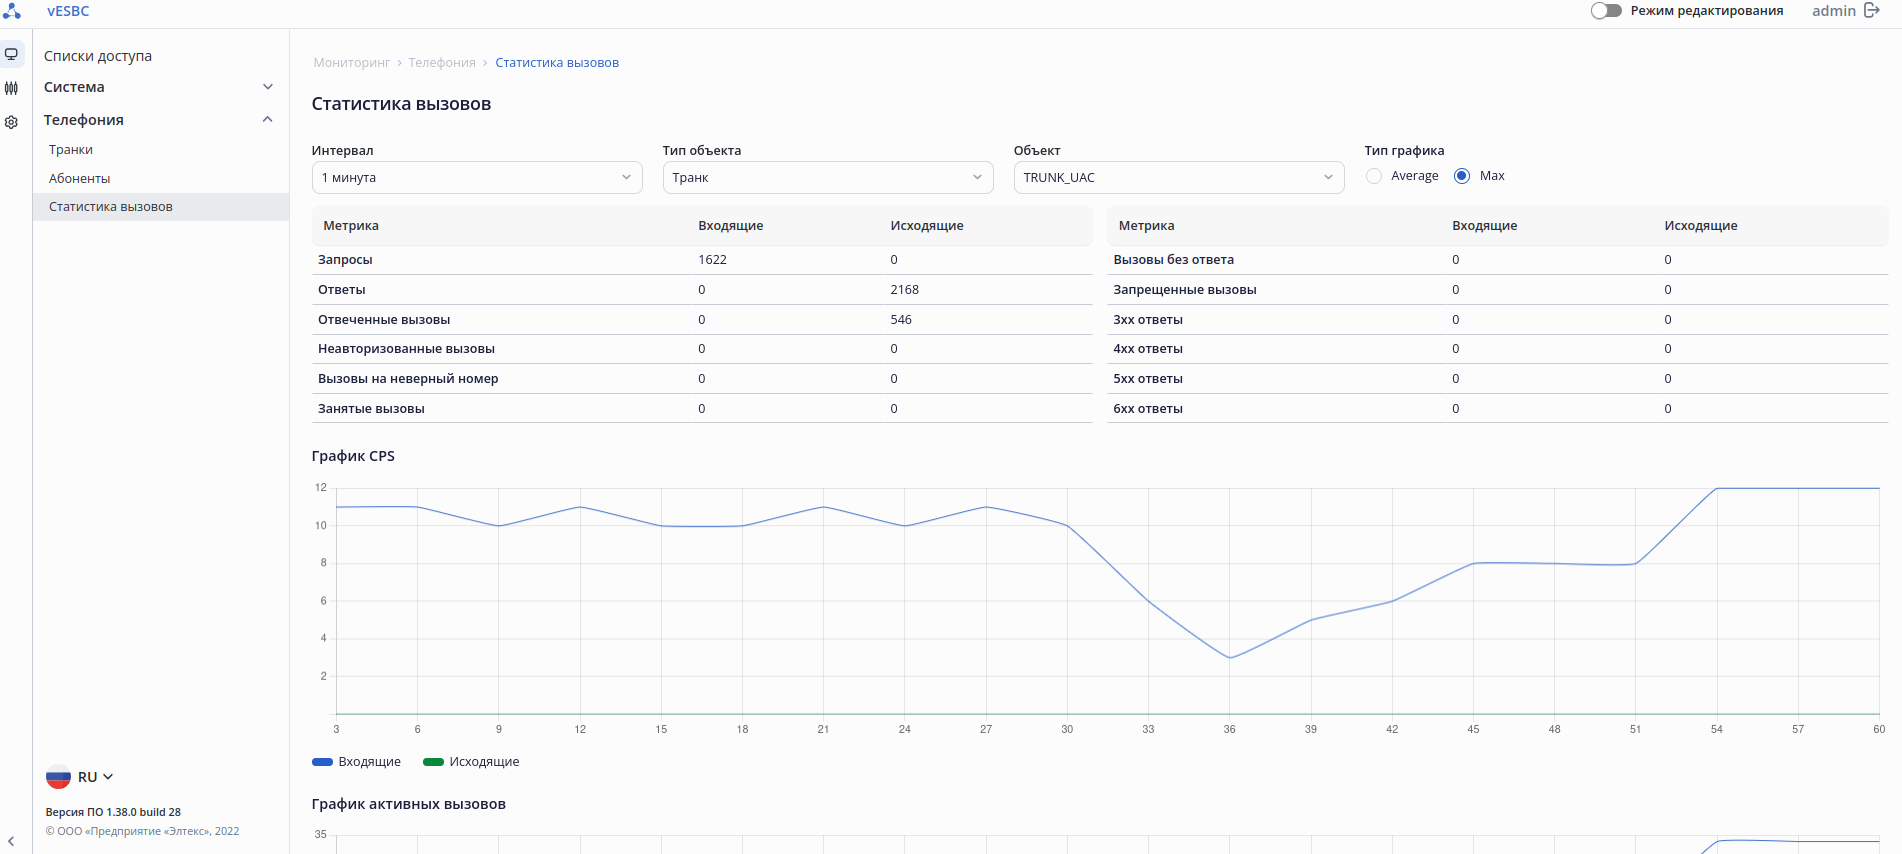The height and width of the screenshot is (854, 1902).
Task: Toggle the Входящие legend marker
Action: tap(322, 762)
